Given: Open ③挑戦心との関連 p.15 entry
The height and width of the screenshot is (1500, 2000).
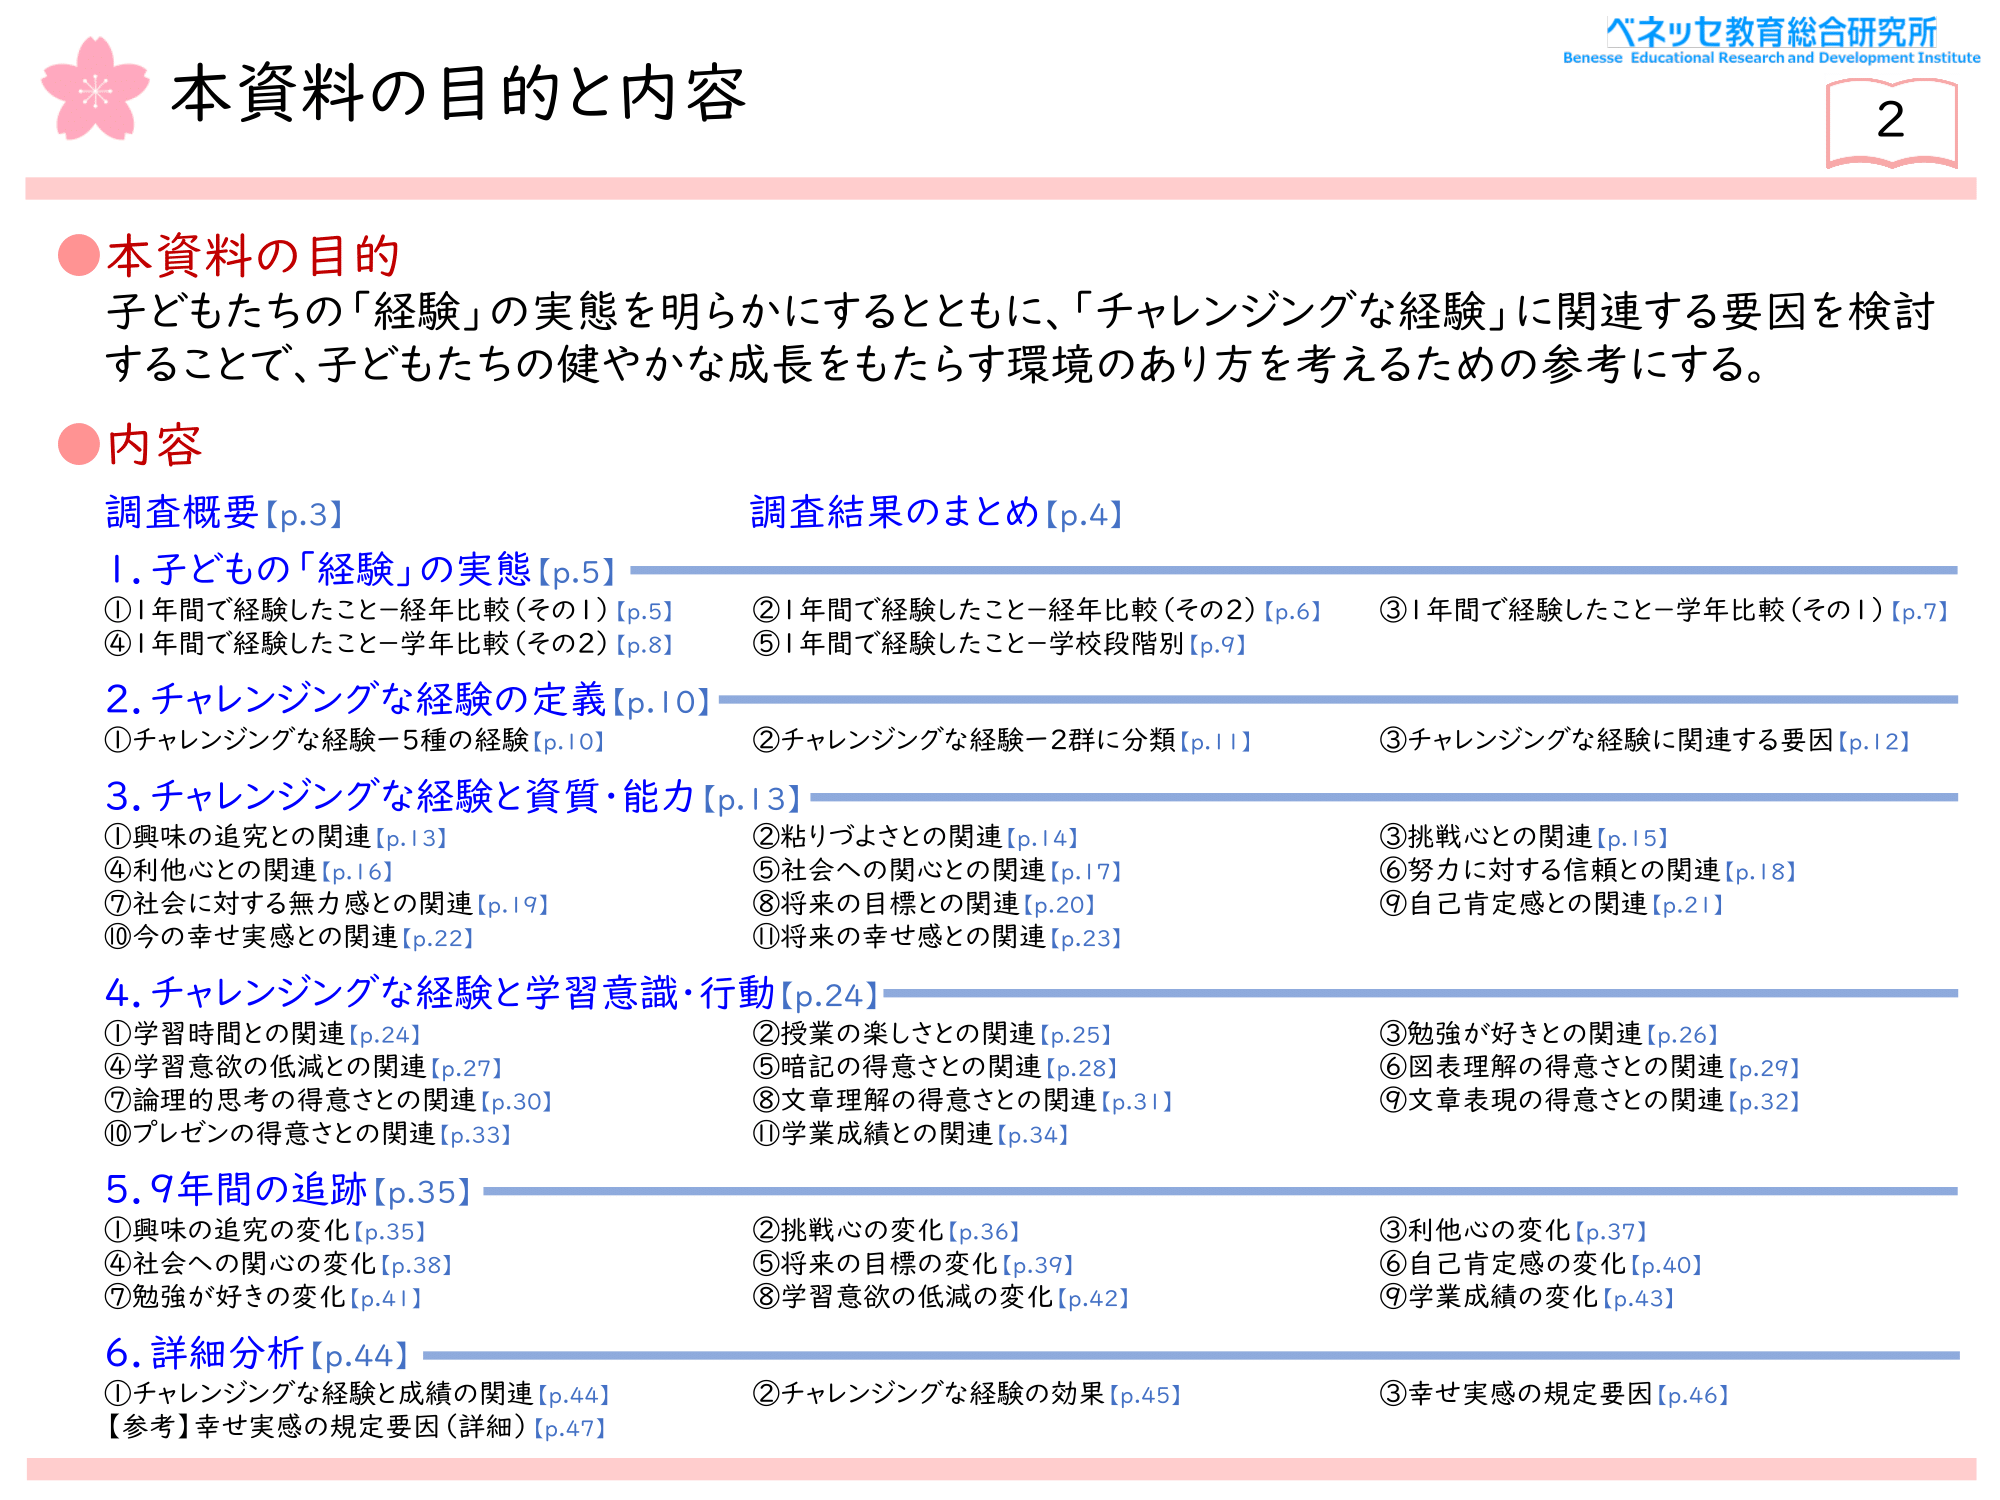Looking at the screenshot, I should 1523,837.
